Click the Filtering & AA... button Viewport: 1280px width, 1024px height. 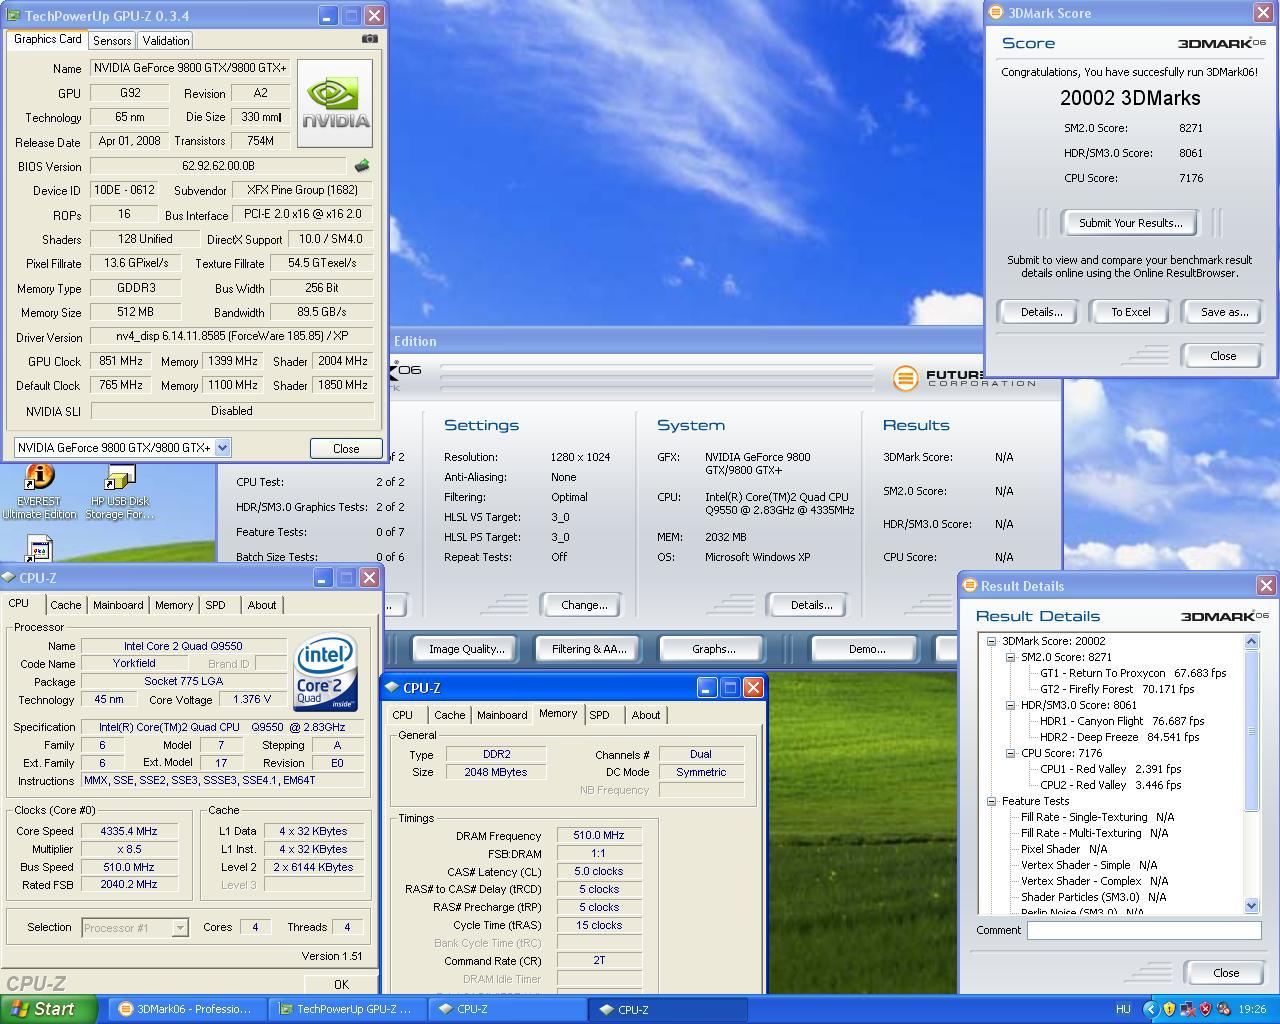pyautogui.click(x=589, y=649)
